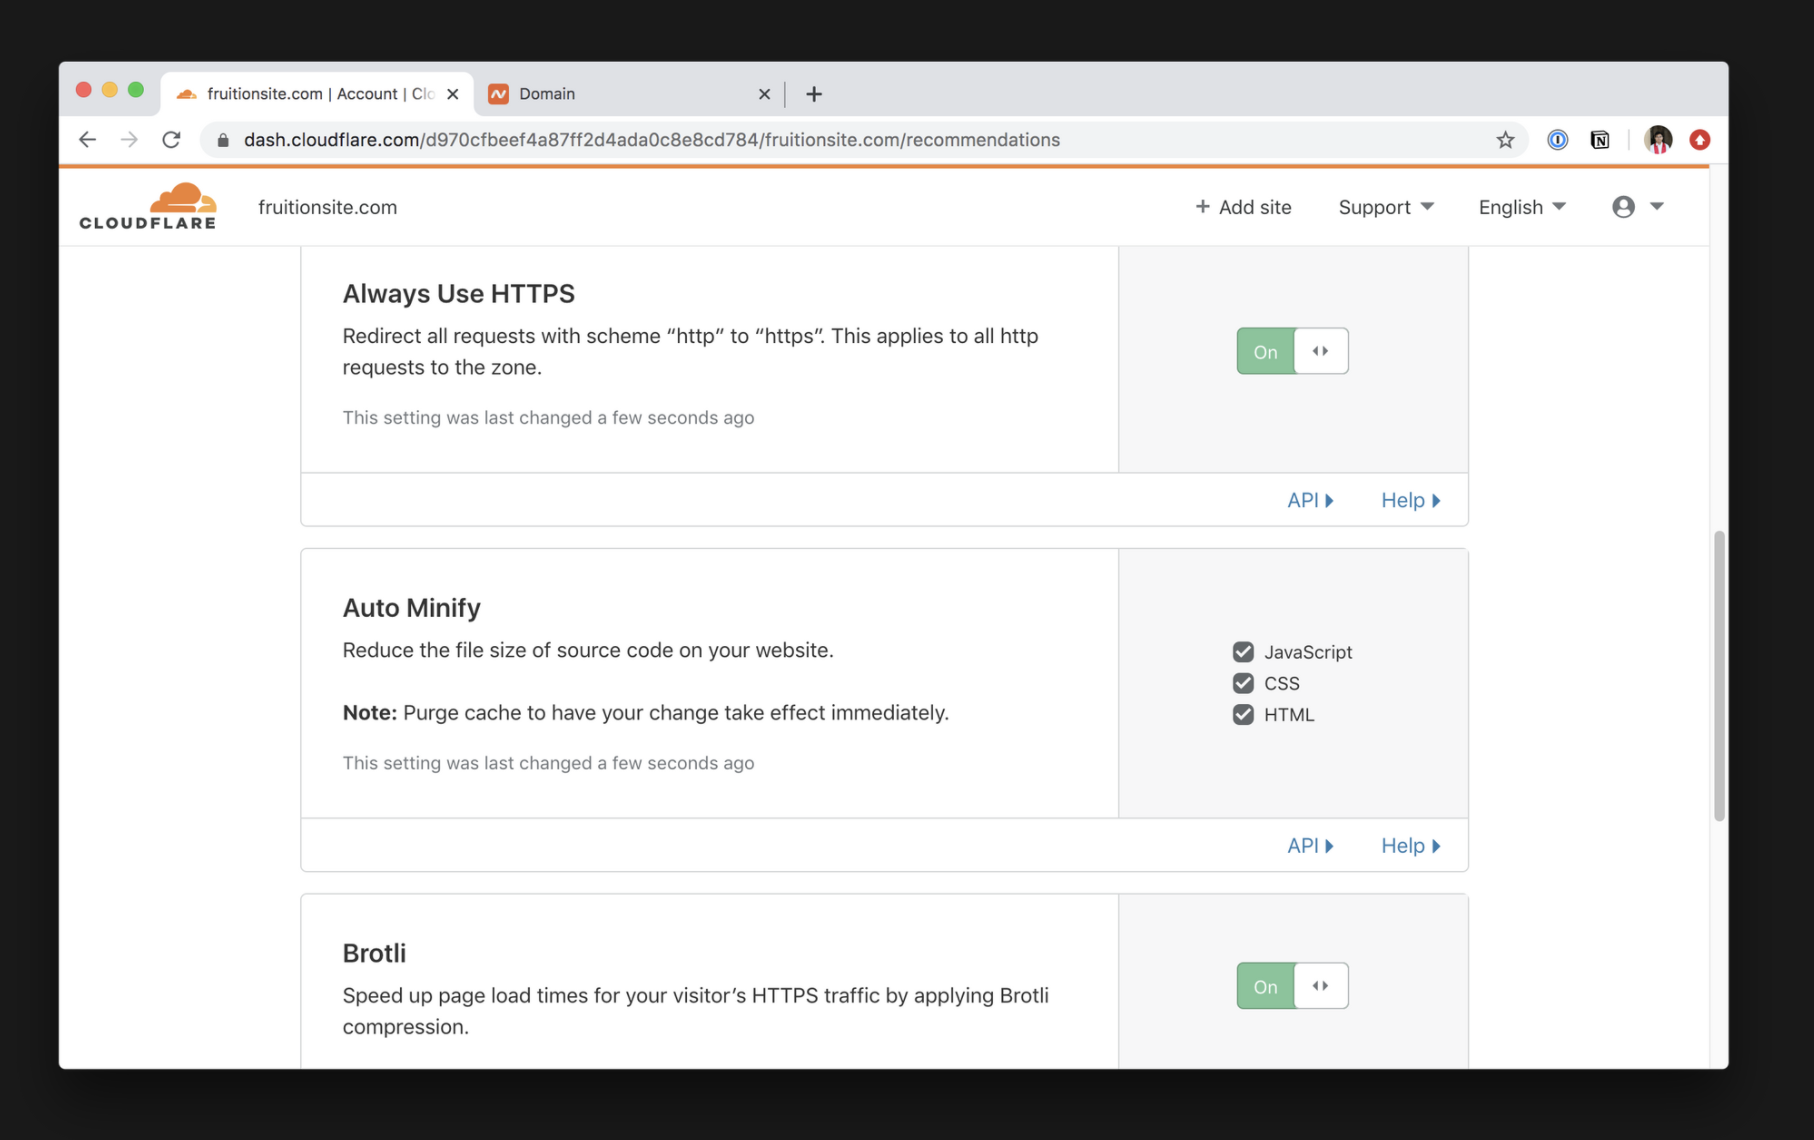Screen dimensions: 1814x1140
Task: Reload the page
Action: pyautogui.click(x=171, y=140)
